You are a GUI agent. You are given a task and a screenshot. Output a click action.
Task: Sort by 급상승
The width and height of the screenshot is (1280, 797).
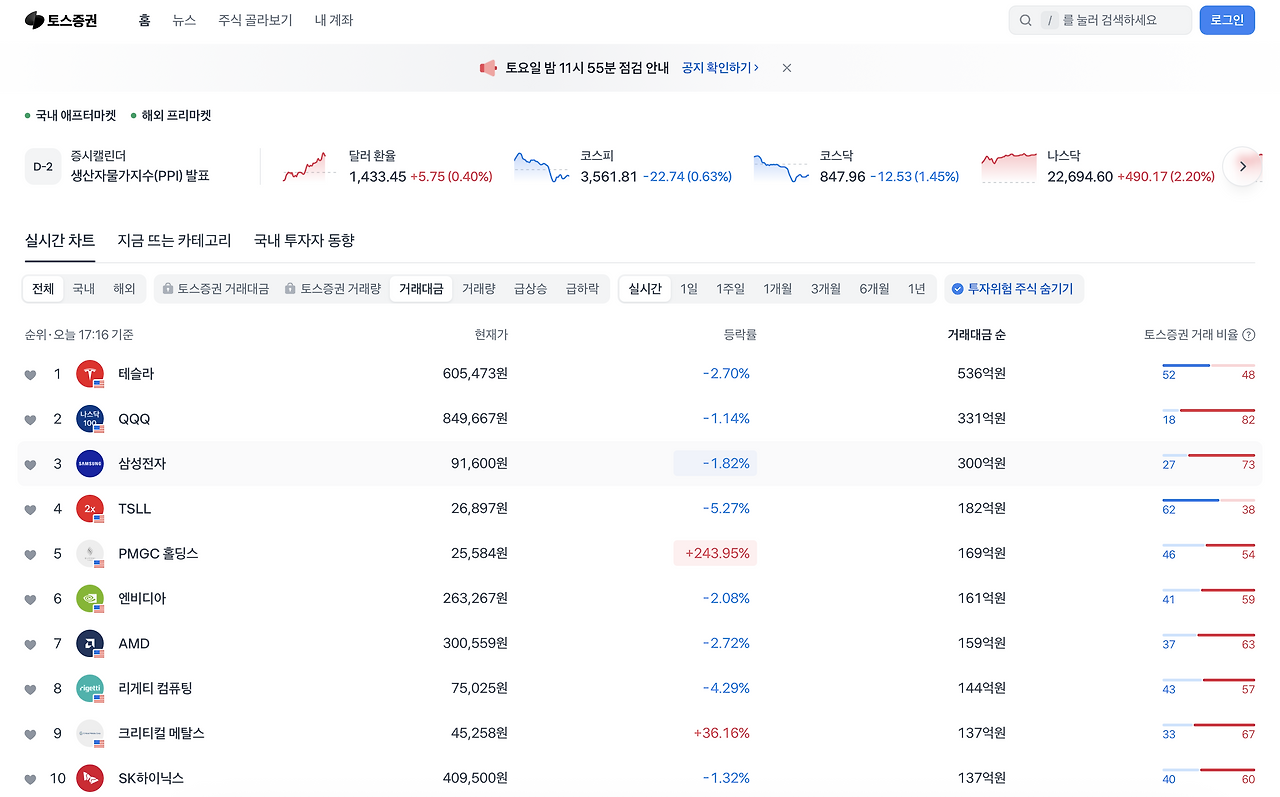531,289
